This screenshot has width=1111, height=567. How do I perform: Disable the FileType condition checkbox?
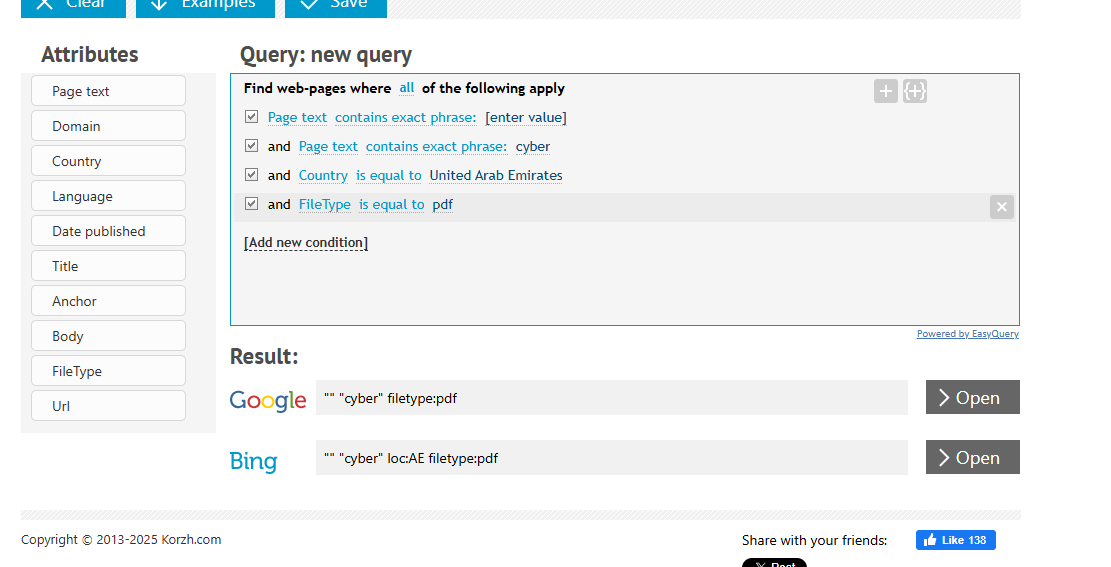[252, 204]
